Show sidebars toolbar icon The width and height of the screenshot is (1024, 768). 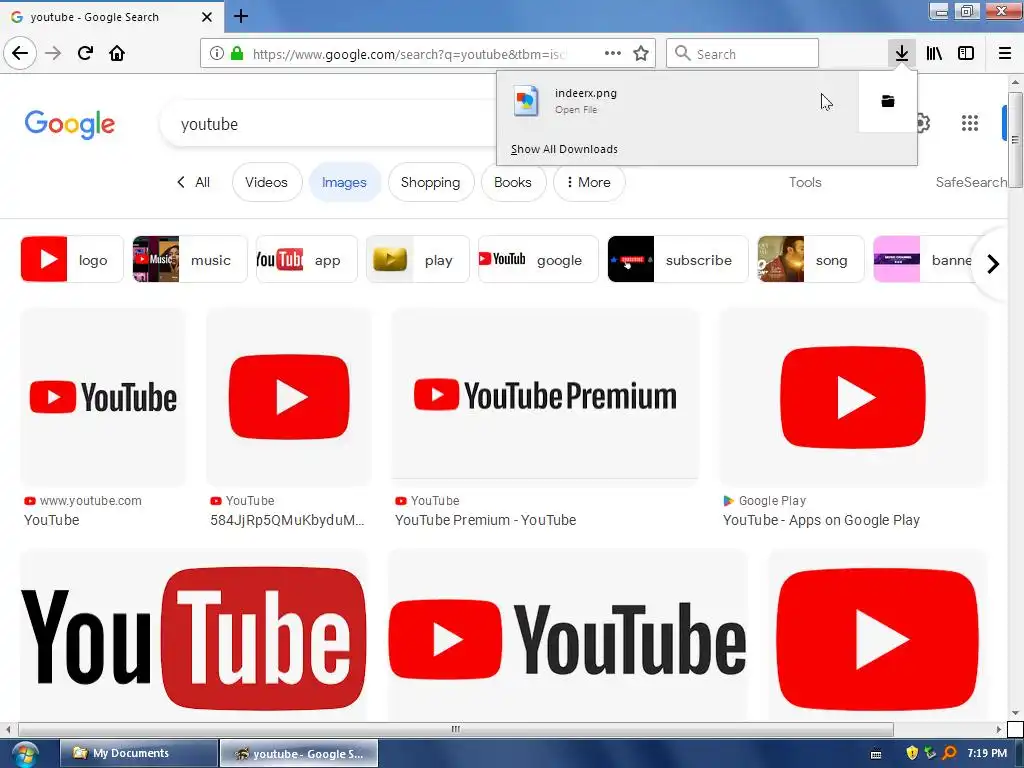click(x=966, y=53)
